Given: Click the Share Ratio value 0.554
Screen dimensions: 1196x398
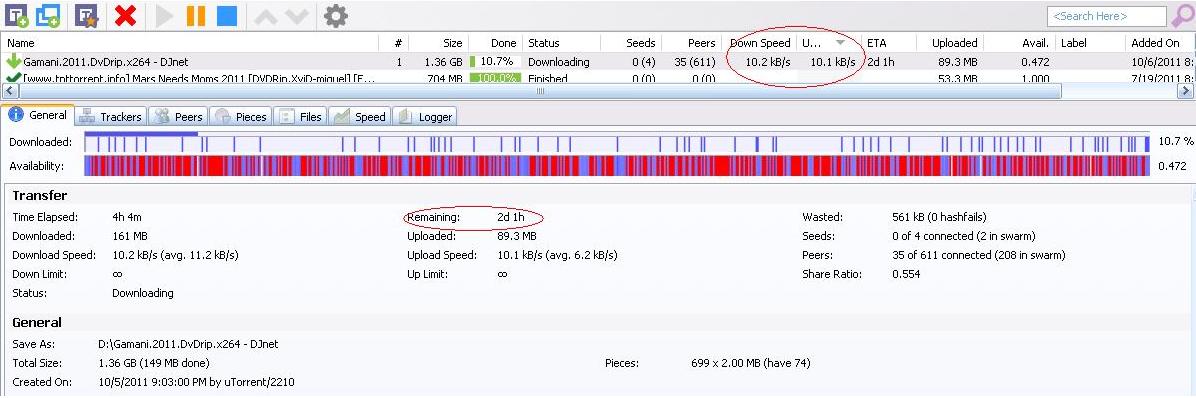Looking at the screenshot, I should tap(906, 274).
